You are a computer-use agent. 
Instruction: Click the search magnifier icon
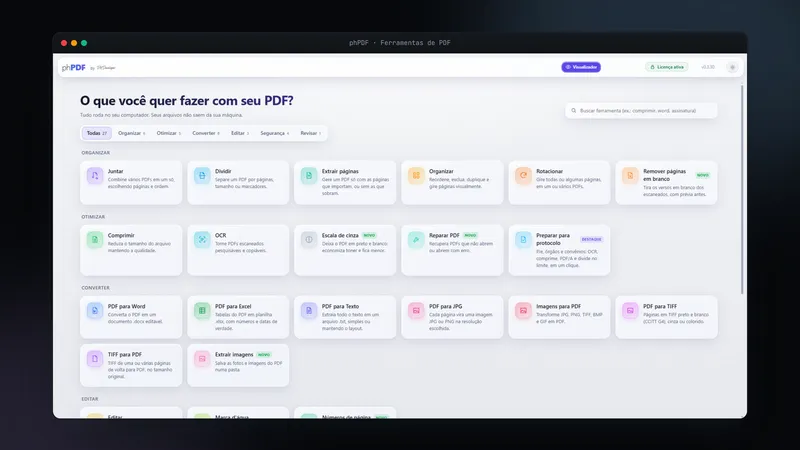[x=573, y=111]
